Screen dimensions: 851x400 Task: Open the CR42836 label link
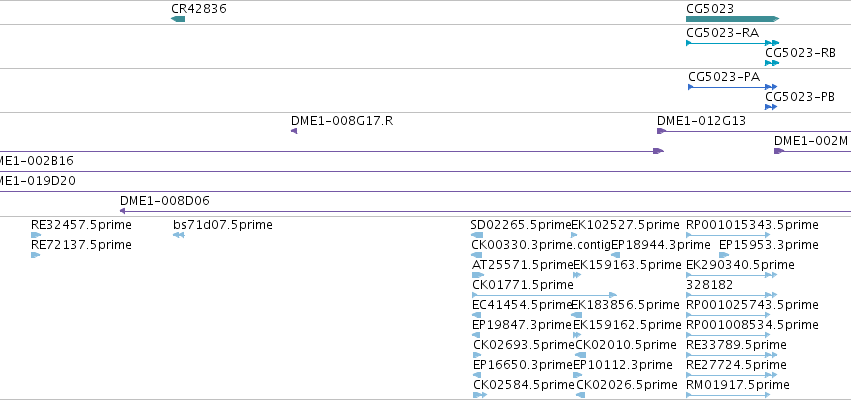pos(199,9)
